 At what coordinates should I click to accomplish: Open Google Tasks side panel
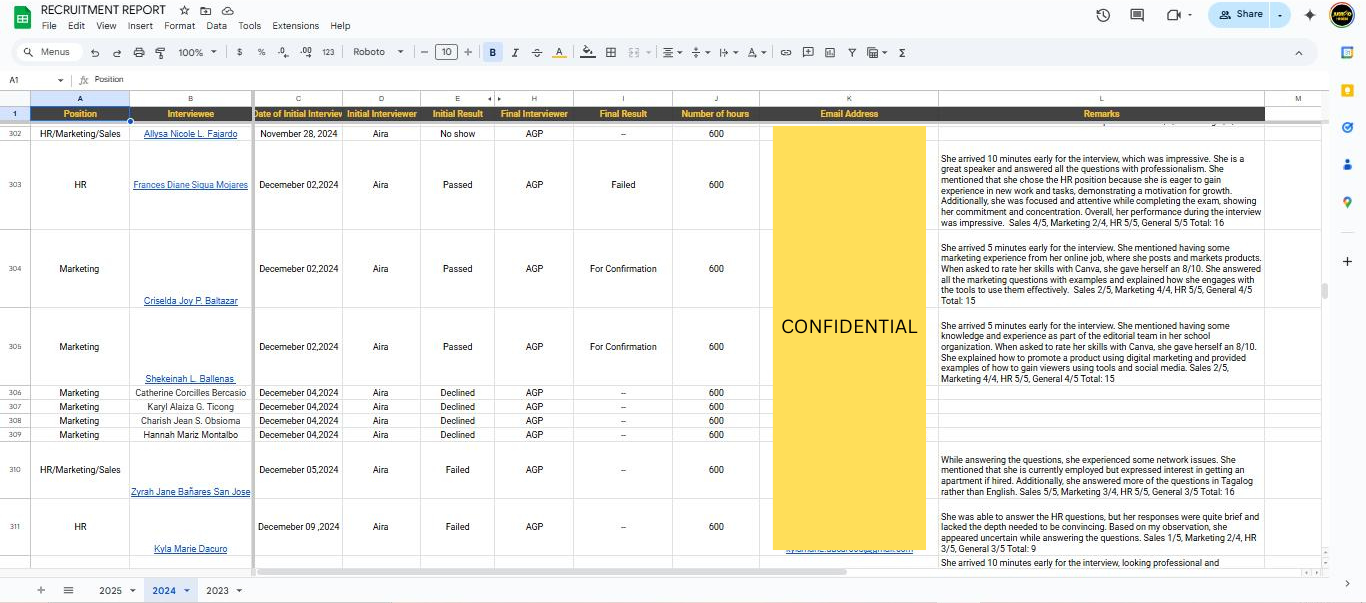pyautogui.click(x=1347, y=127)
